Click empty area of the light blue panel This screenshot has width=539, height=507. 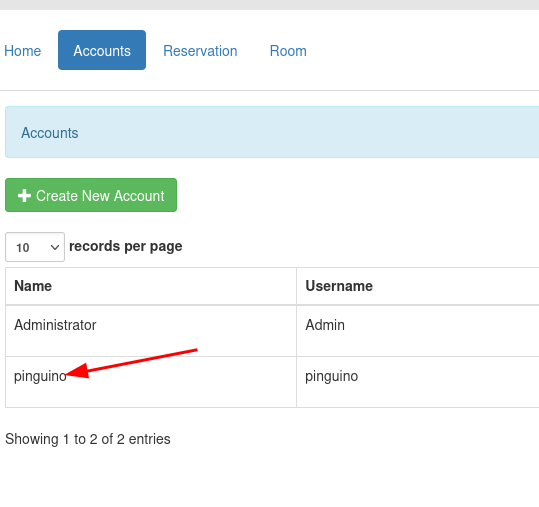pos(309,132)
